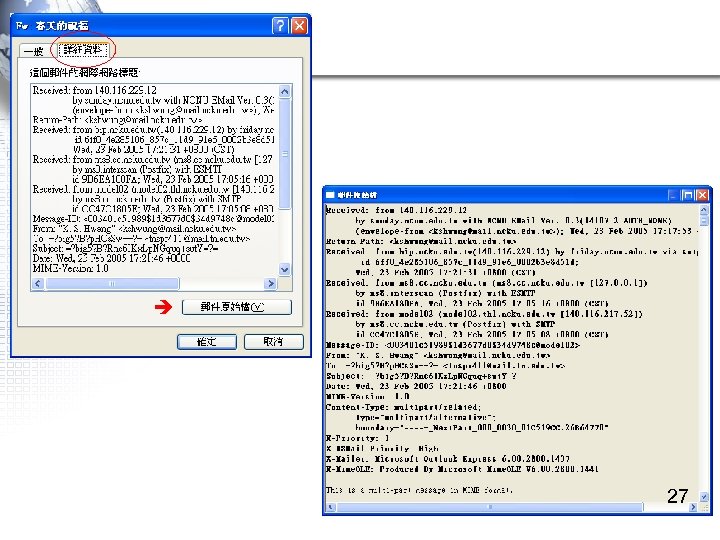Confirm with the 確定 button
The width and height of the screenshot is (720, 540).
(207, 342)
